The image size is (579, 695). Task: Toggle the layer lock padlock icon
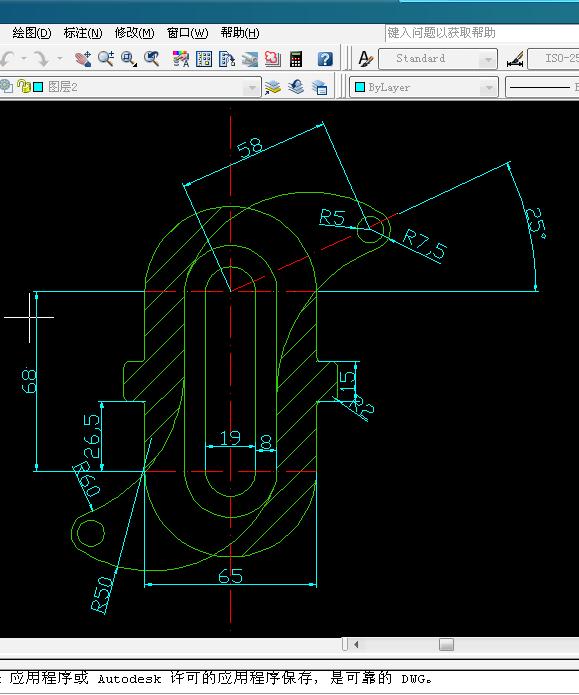(23, 86)
